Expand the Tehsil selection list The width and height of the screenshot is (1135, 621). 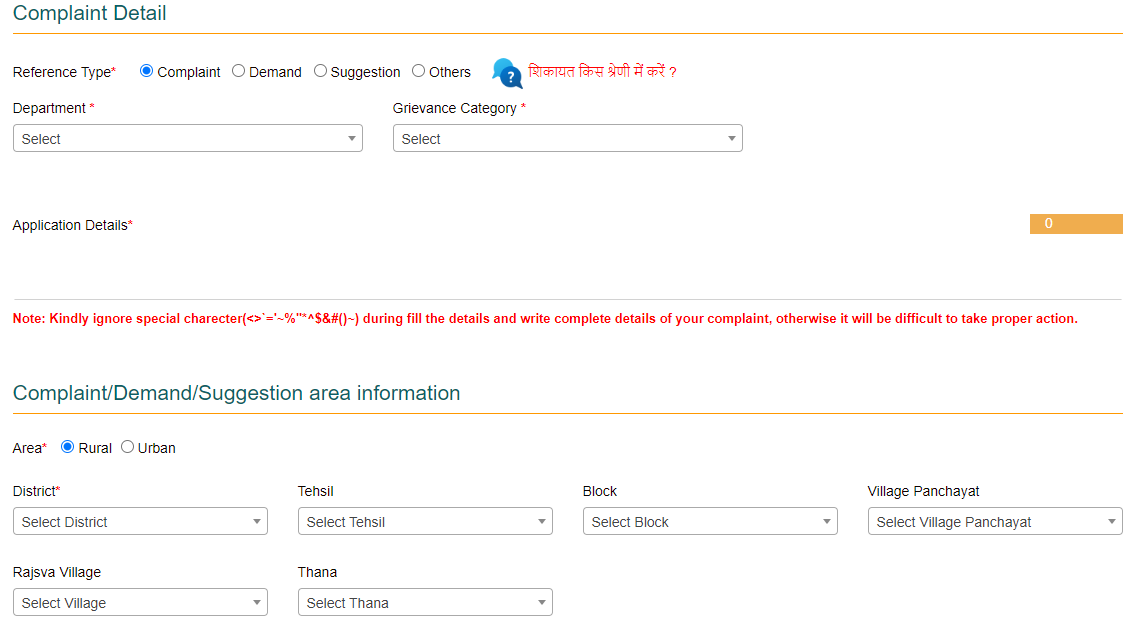(x=425, y=521)
